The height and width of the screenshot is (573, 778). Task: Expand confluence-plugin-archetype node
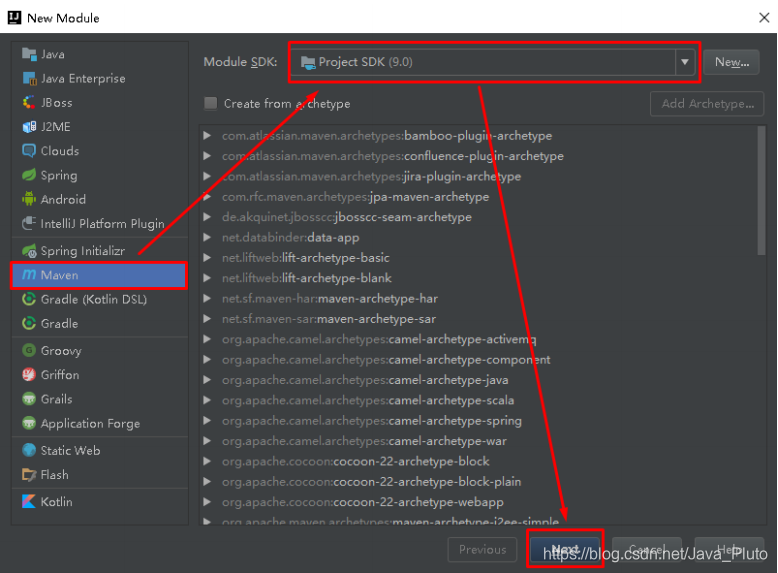click(207, 156)
